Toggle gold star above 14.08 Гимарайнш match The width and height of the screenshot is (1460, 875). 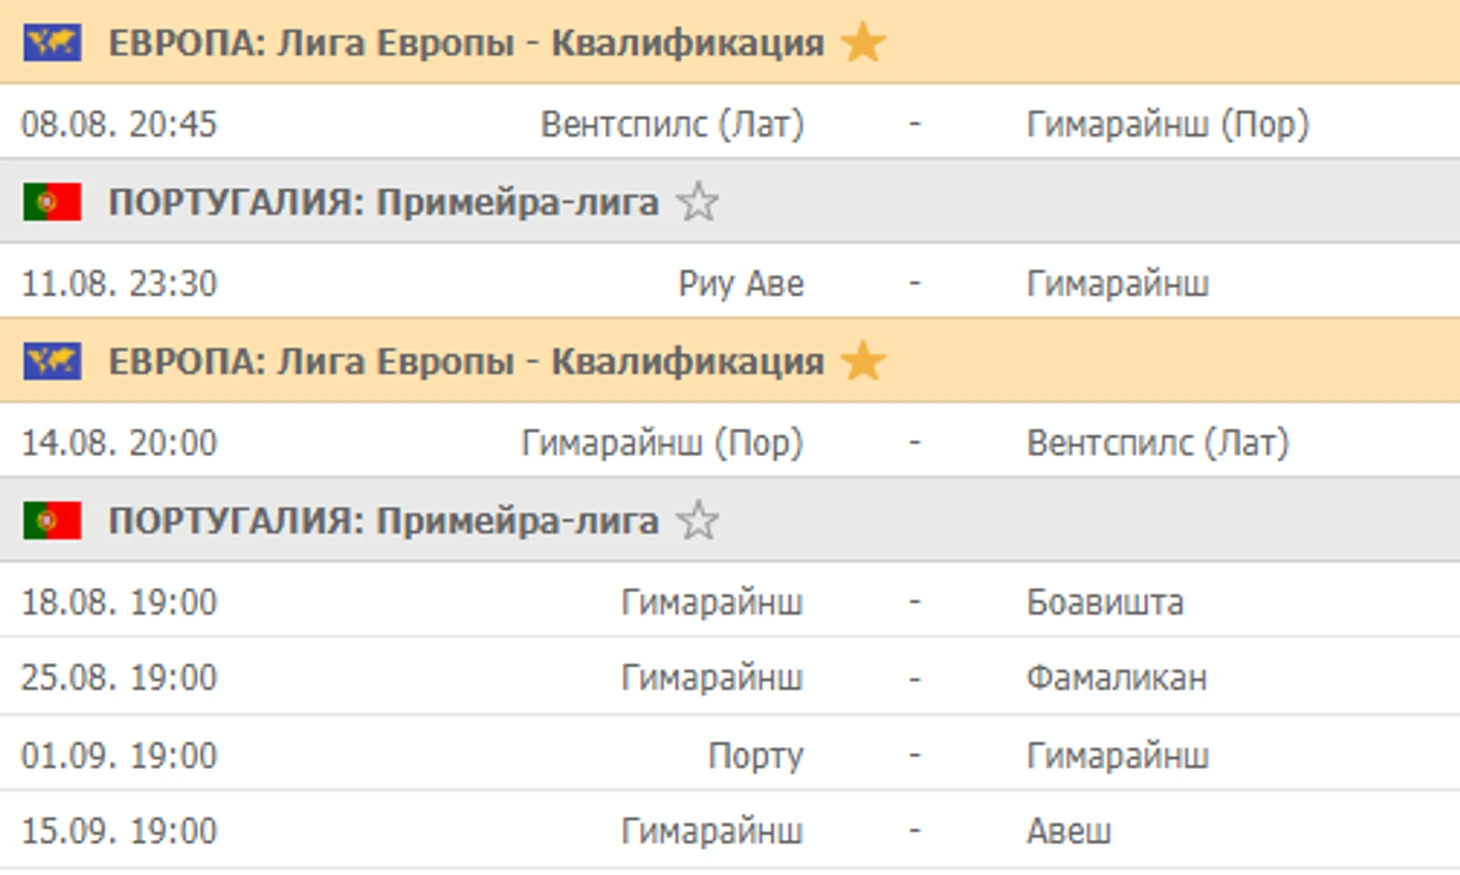[862, 361]
